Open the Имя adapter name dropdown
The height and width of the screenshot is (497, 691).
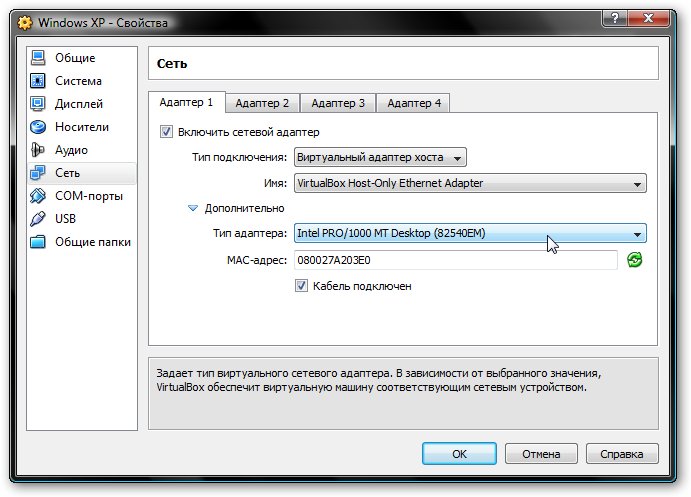coord(470,183)
